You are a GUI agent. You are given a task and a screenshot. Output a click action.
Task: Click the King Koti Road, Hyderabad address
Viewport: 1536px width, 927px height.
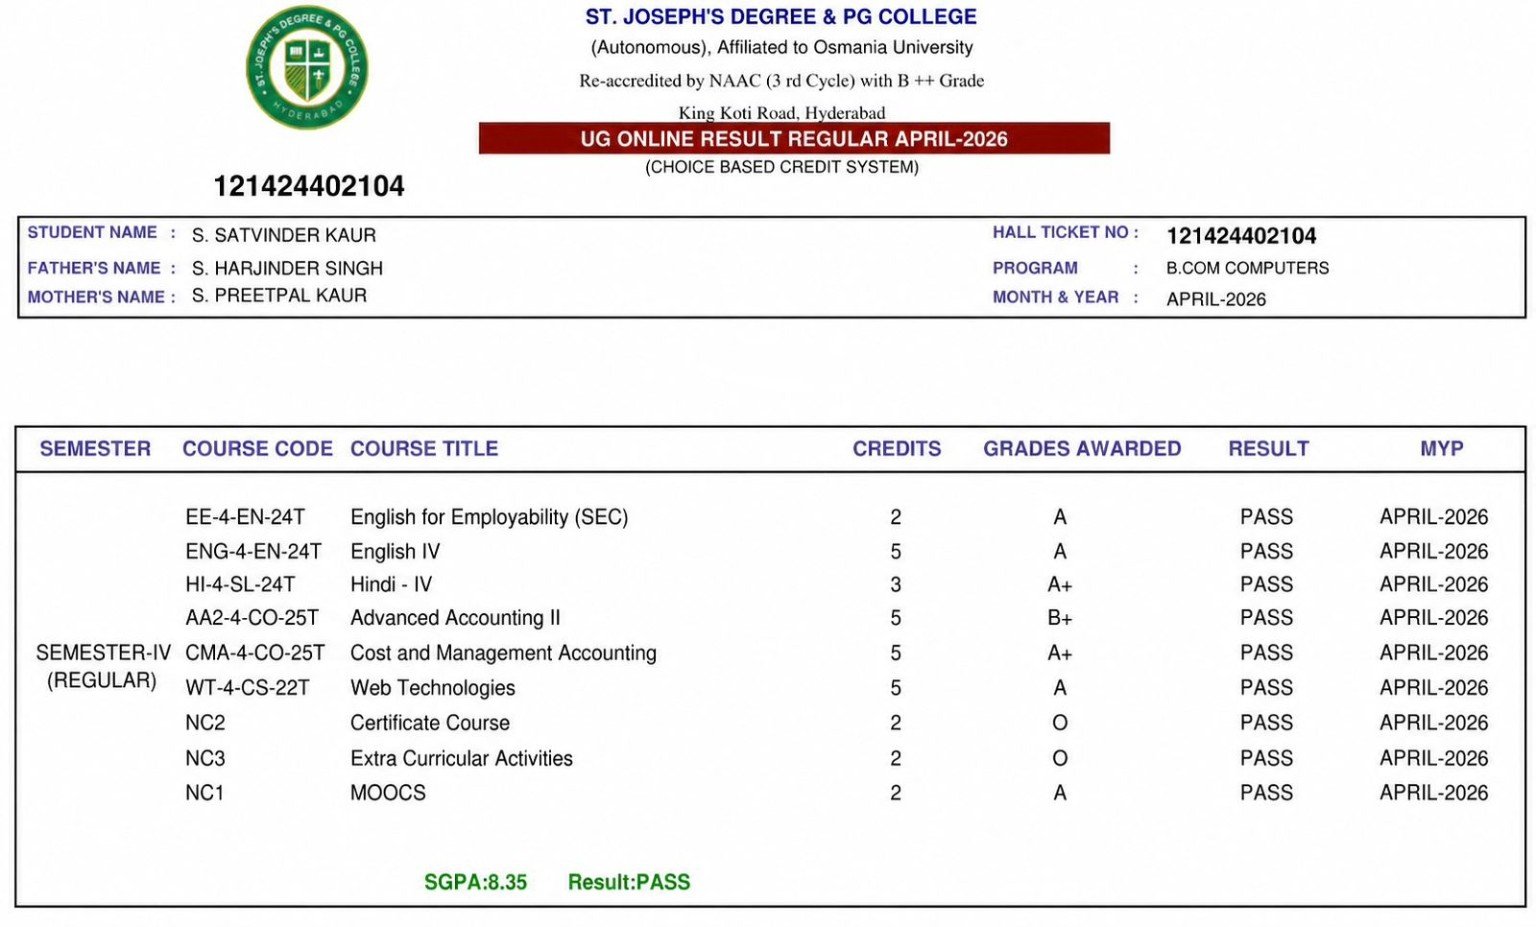782,113
